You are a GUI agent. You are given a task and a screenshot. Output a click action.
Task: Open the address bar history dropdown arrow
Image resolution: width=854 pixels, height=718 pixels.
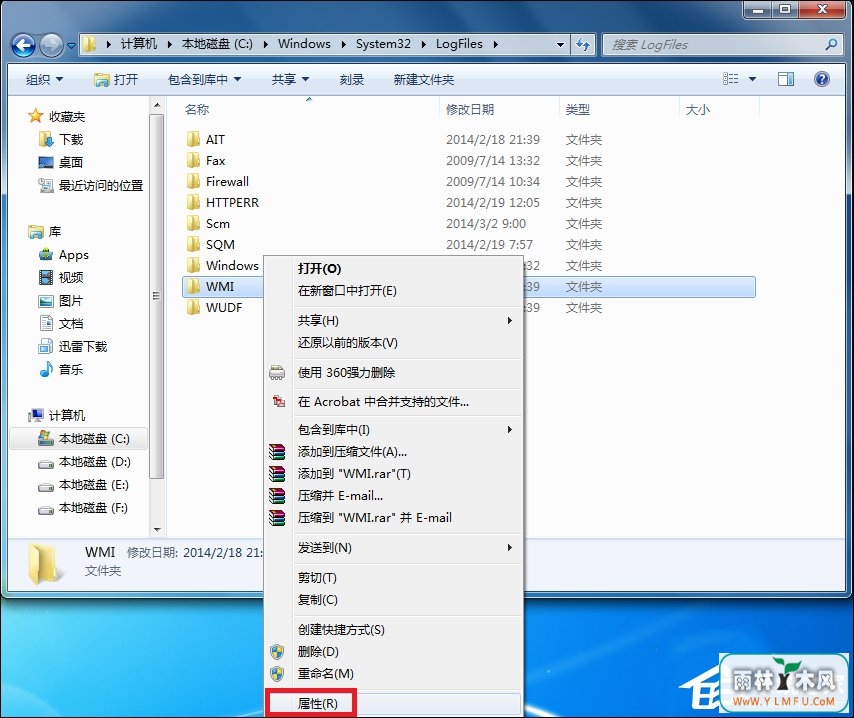tap(560, 45)
